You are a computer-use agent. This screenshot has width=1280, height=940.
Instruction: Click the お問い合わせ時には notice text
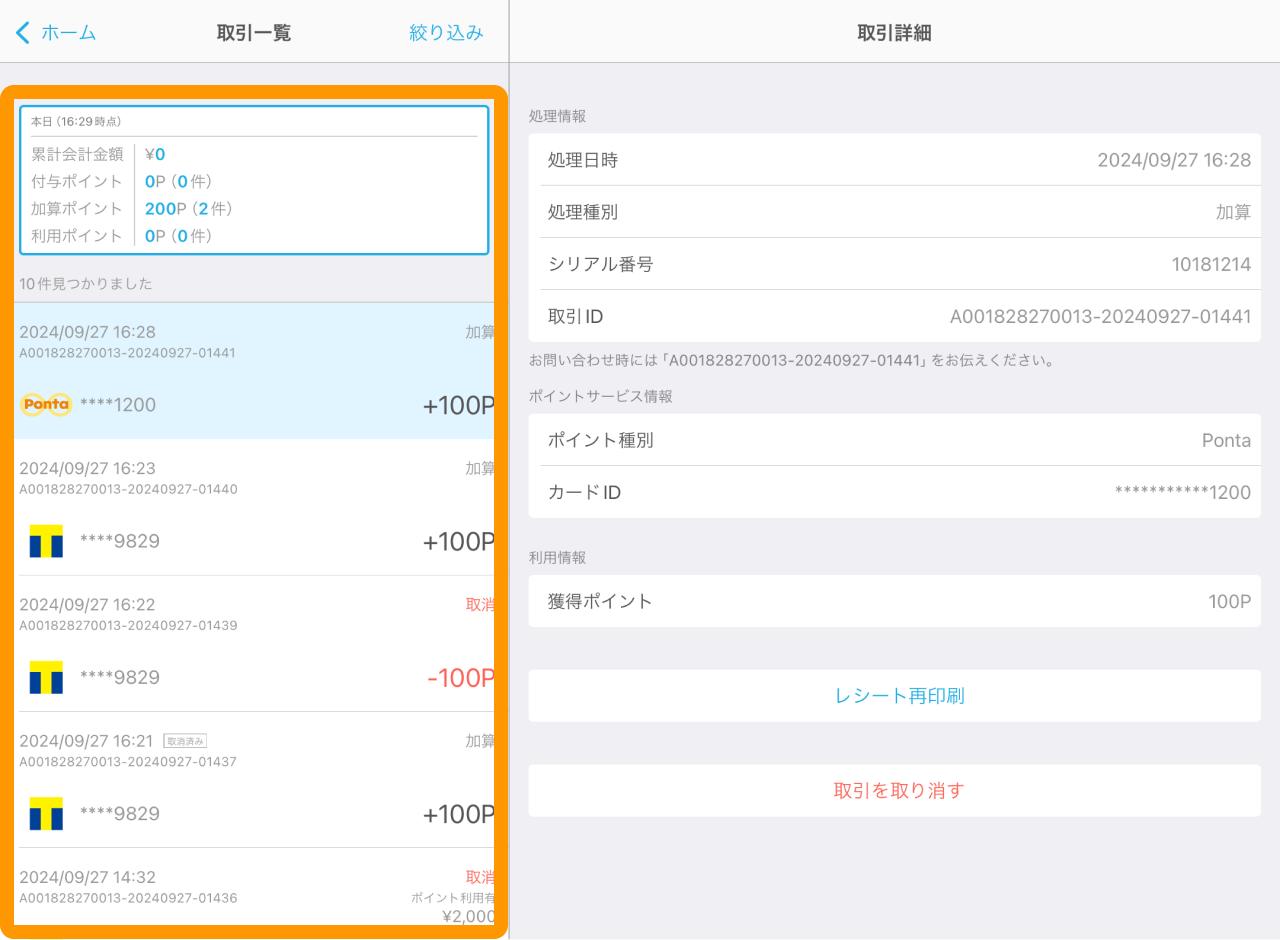click(792, 360)
